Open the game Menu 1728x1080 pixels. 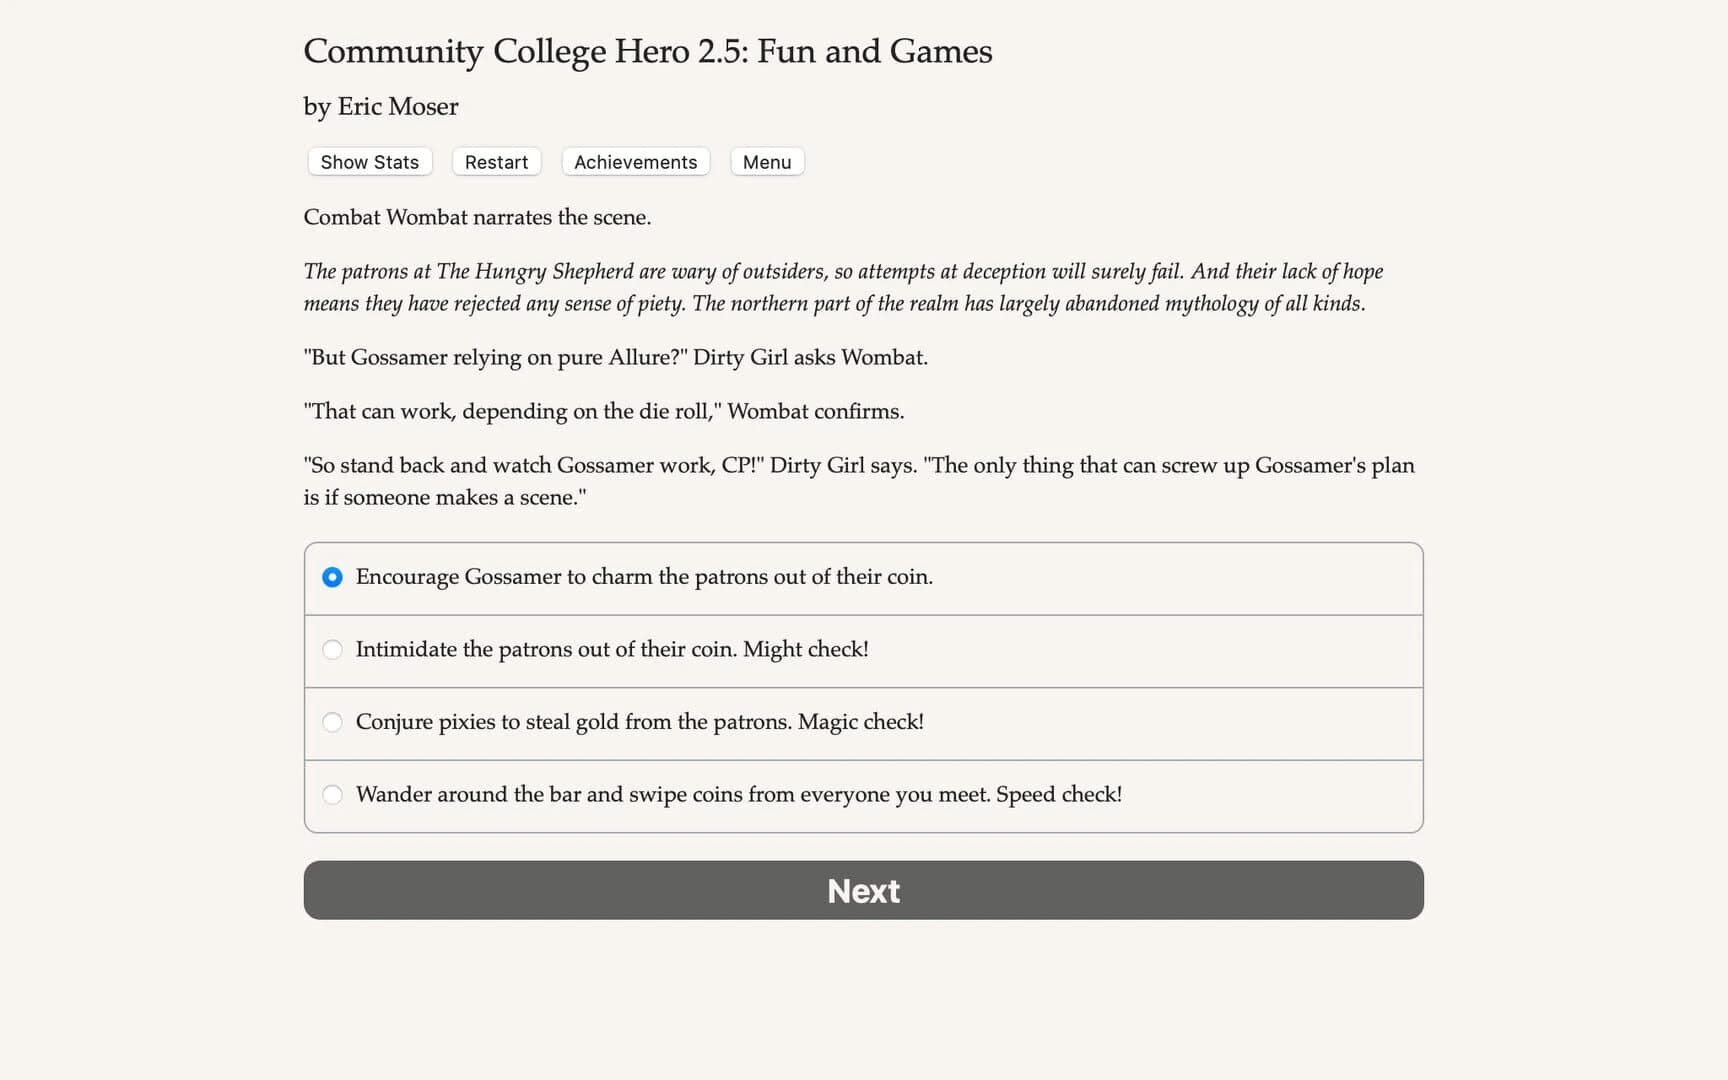pos(766,161)
